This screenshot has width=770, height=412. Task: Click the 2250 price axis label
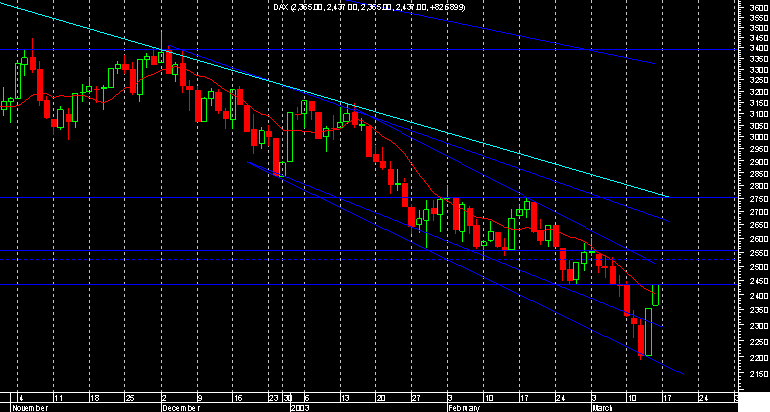[x=759, y=341]
